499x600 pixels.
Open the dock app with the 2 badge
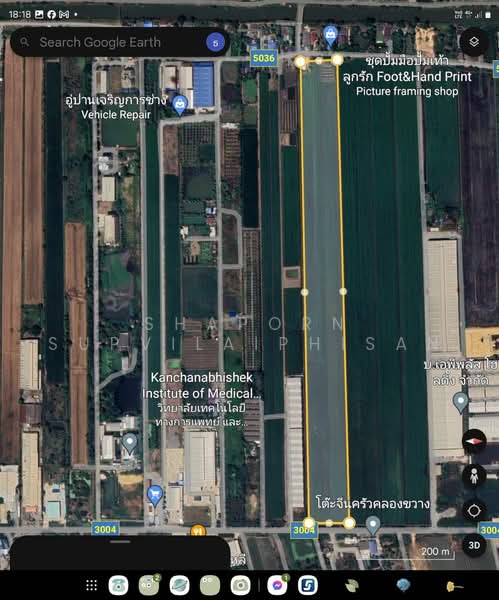pos(149,585)
